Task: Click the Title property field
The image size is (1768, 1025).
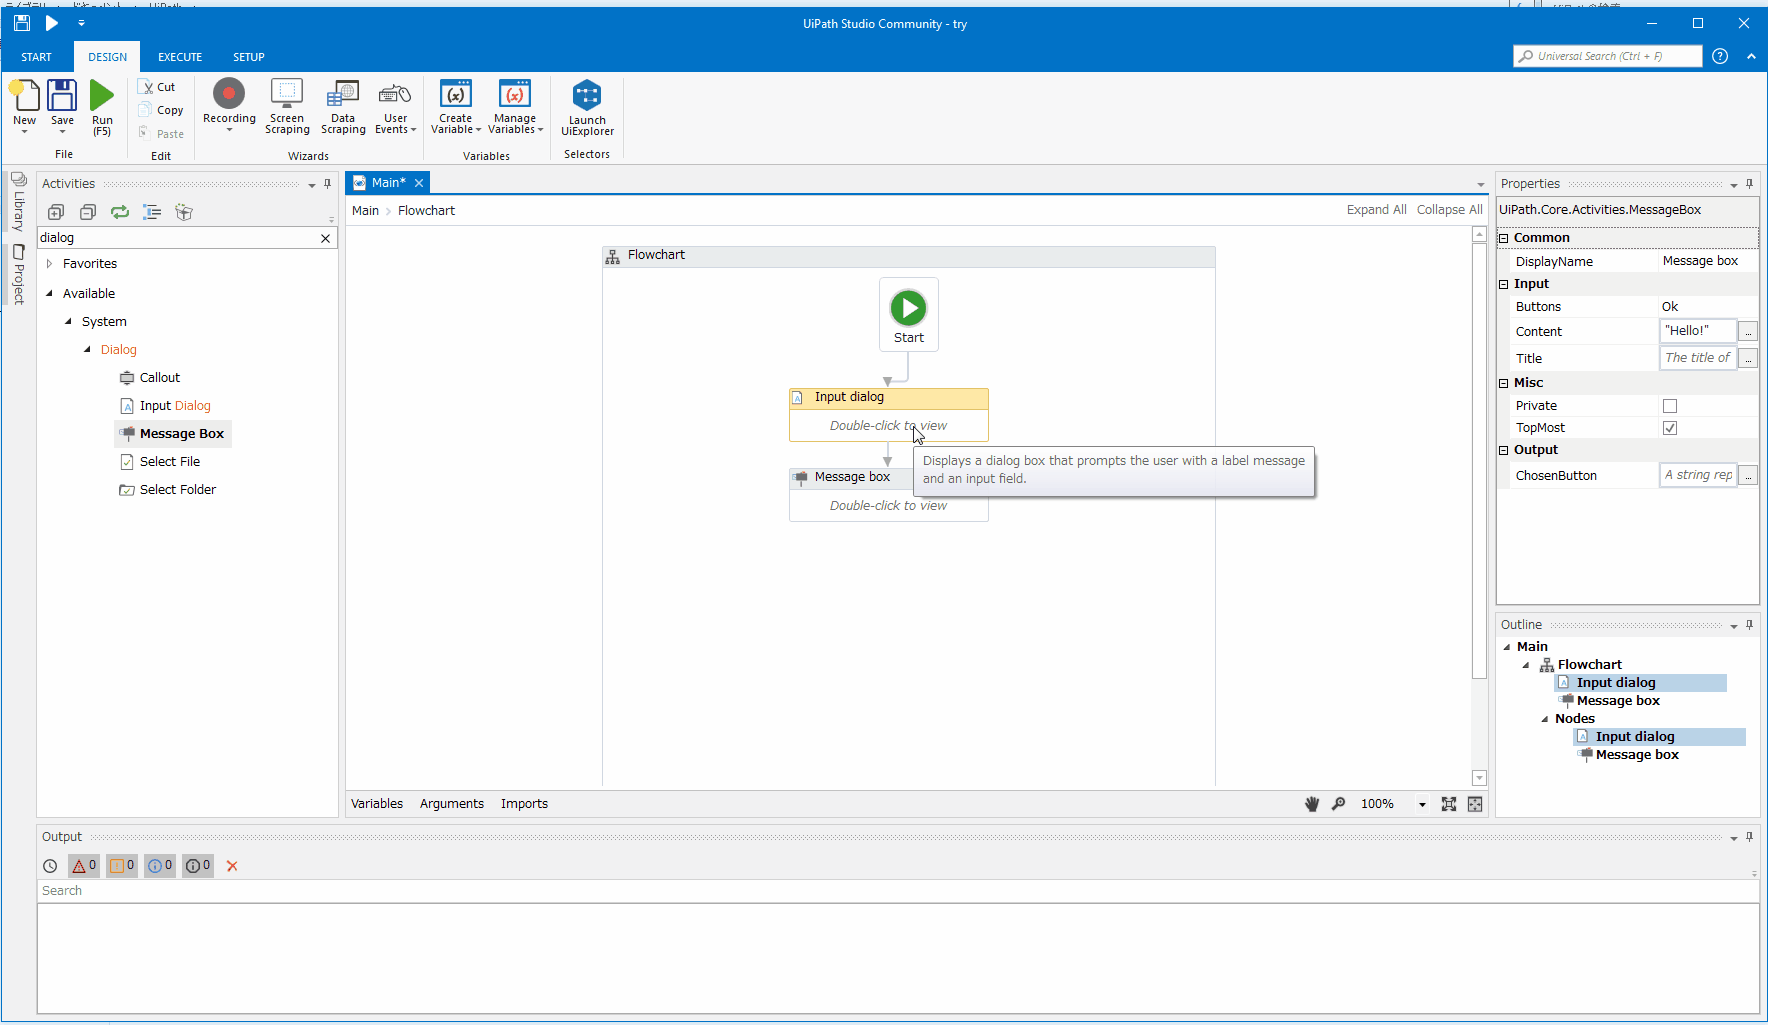Action: pyautogui.click(x=1698, y=358)
